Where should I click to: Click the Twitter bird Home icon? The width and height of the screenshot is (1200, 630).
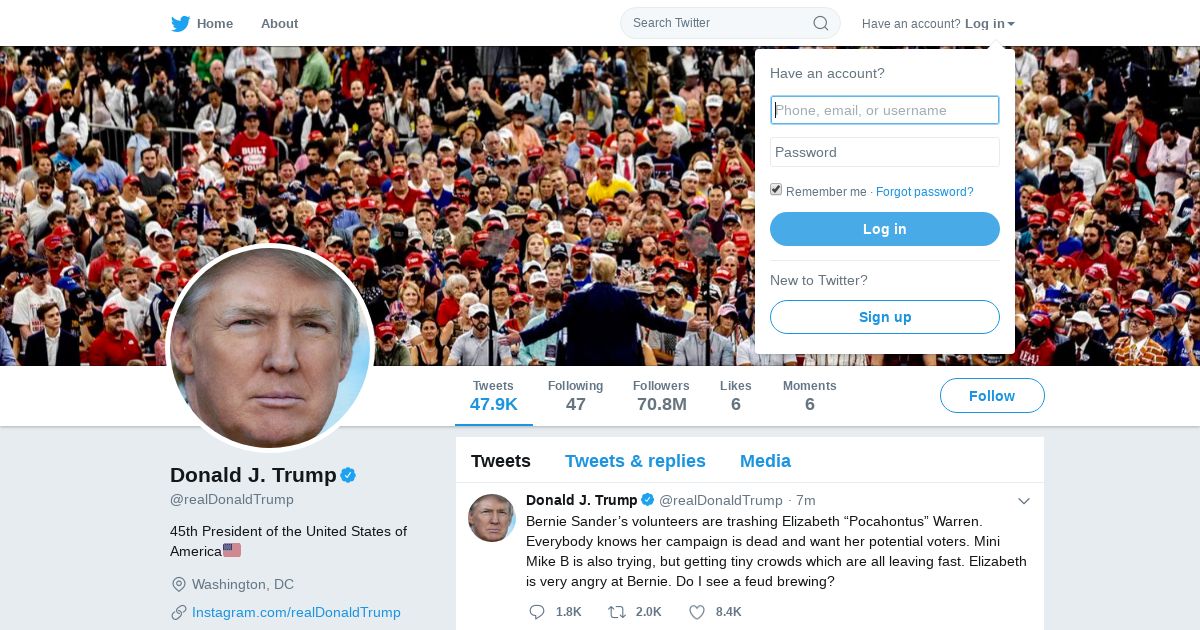tap(180, 23)
